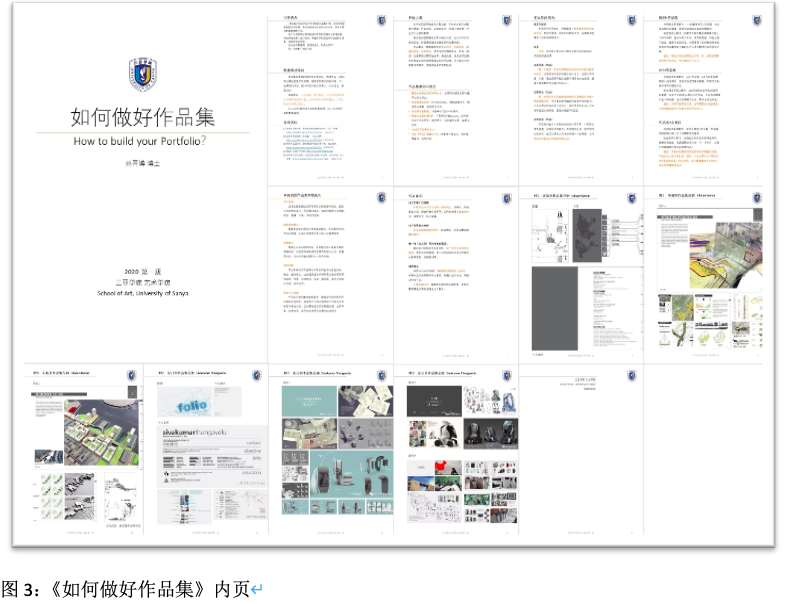The width and height of the screenshot is (785, 604).
Task: Click the shield logo on the bottom-left example page
Action: tap(133, 376)
